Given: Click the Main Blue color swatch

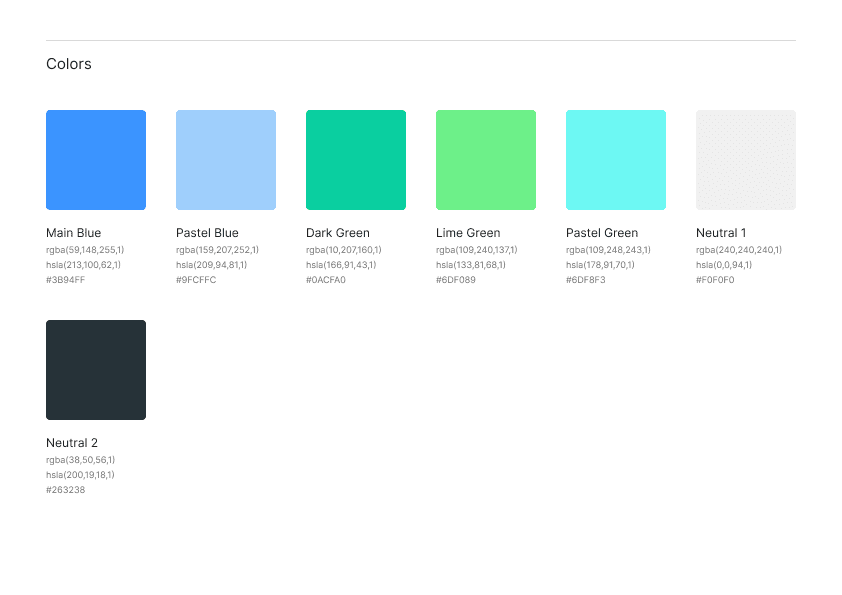Looking at the screenshot, I should click(x=96, y=160).
